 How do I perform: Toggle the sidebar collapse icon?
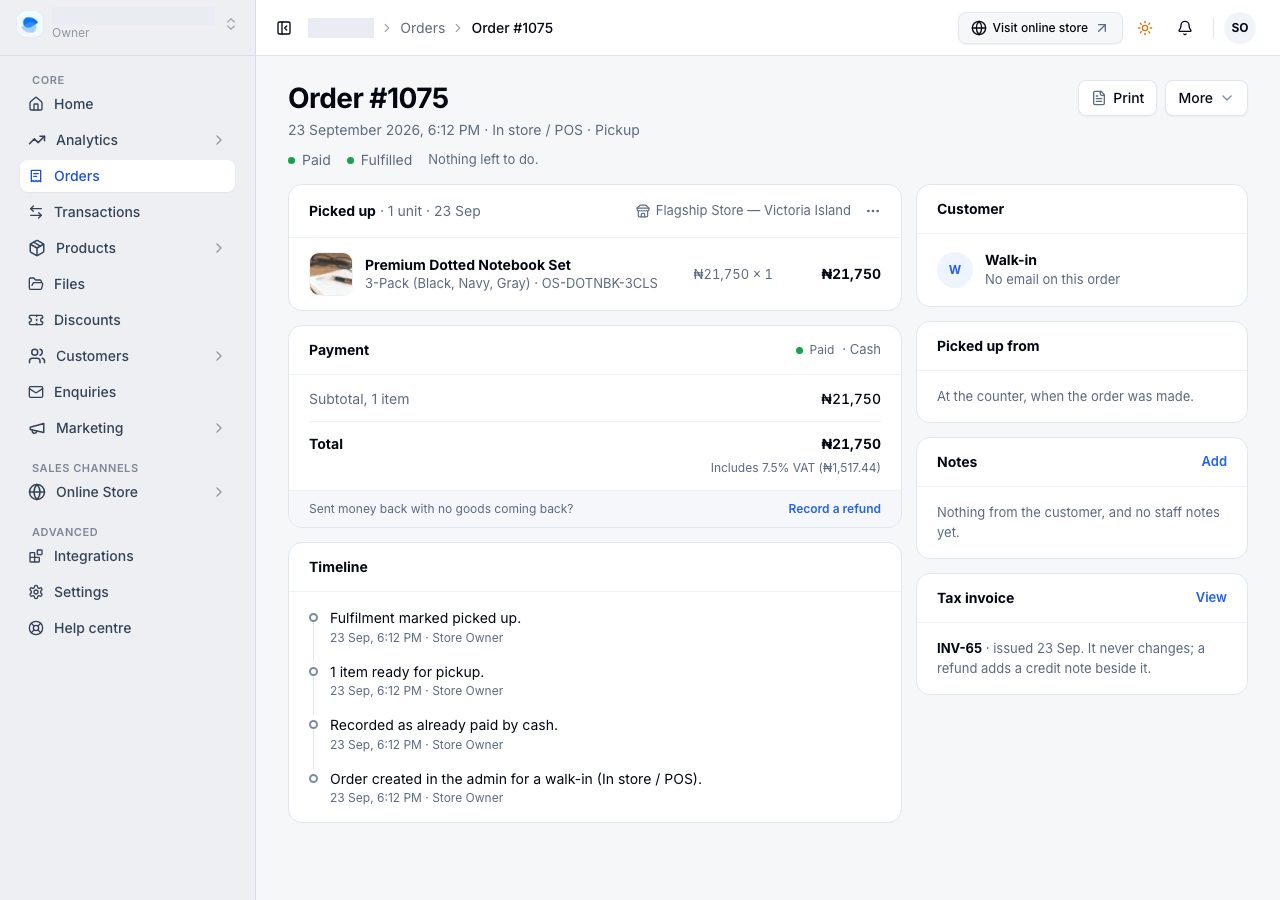tap(284, 28)
